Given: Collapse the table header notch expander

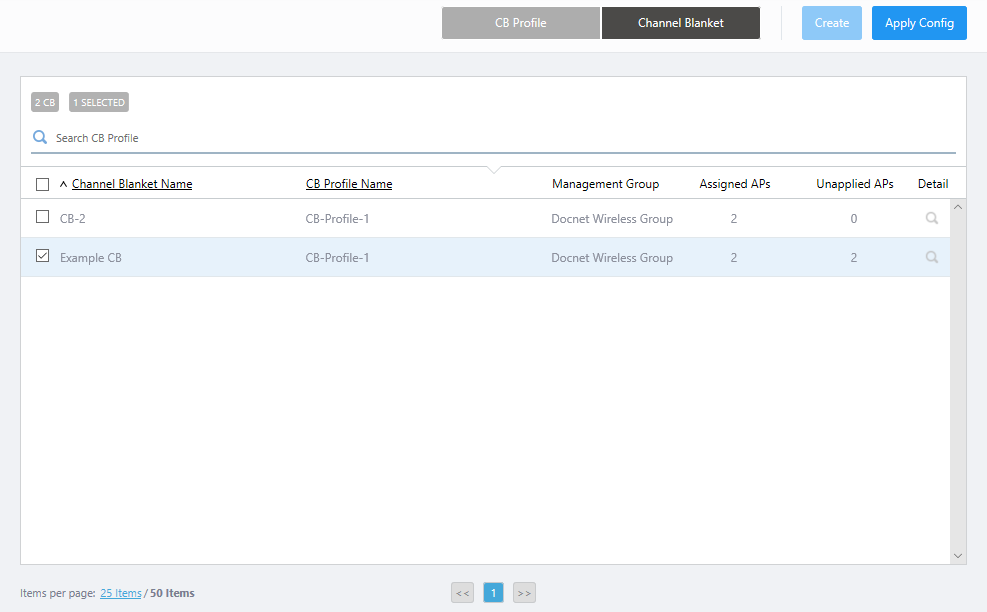Looking at the screenshot, I should (494, 169).
